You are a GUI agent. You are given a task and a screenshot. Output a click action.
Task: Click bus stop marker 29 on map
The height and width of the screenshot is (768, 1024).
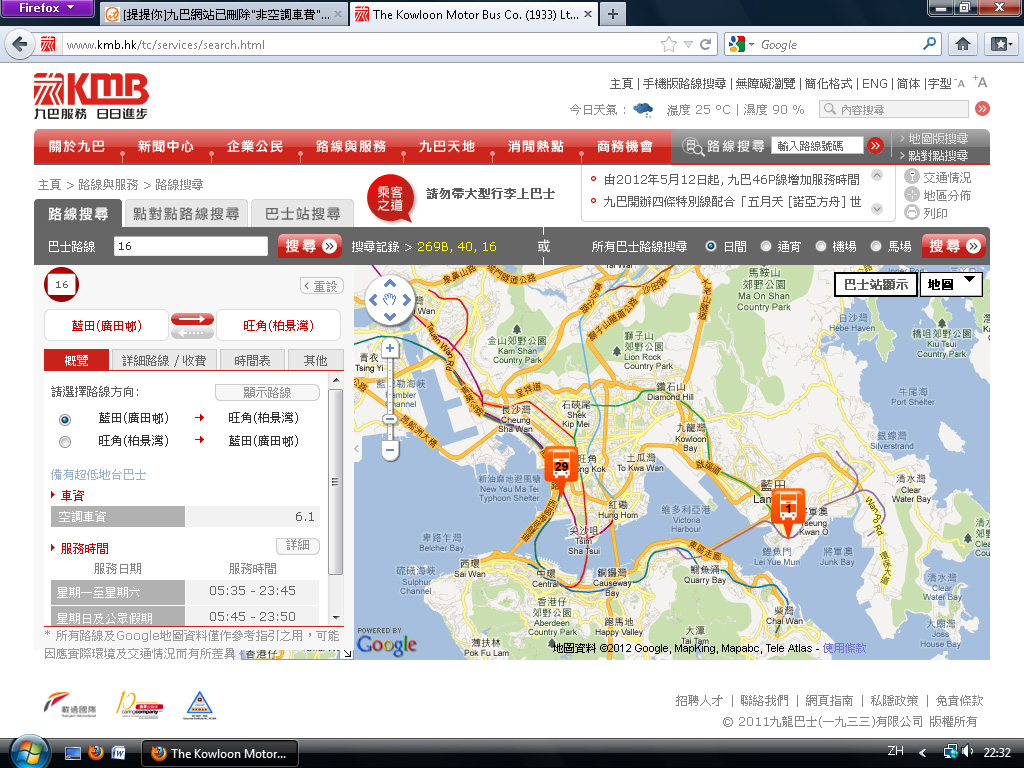point(560,467)
